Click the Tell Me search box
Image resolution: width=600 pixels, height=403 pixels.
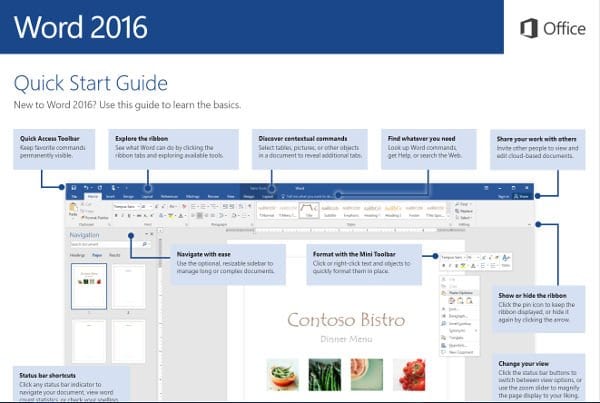pyautogui.click(x=308, y=196)
